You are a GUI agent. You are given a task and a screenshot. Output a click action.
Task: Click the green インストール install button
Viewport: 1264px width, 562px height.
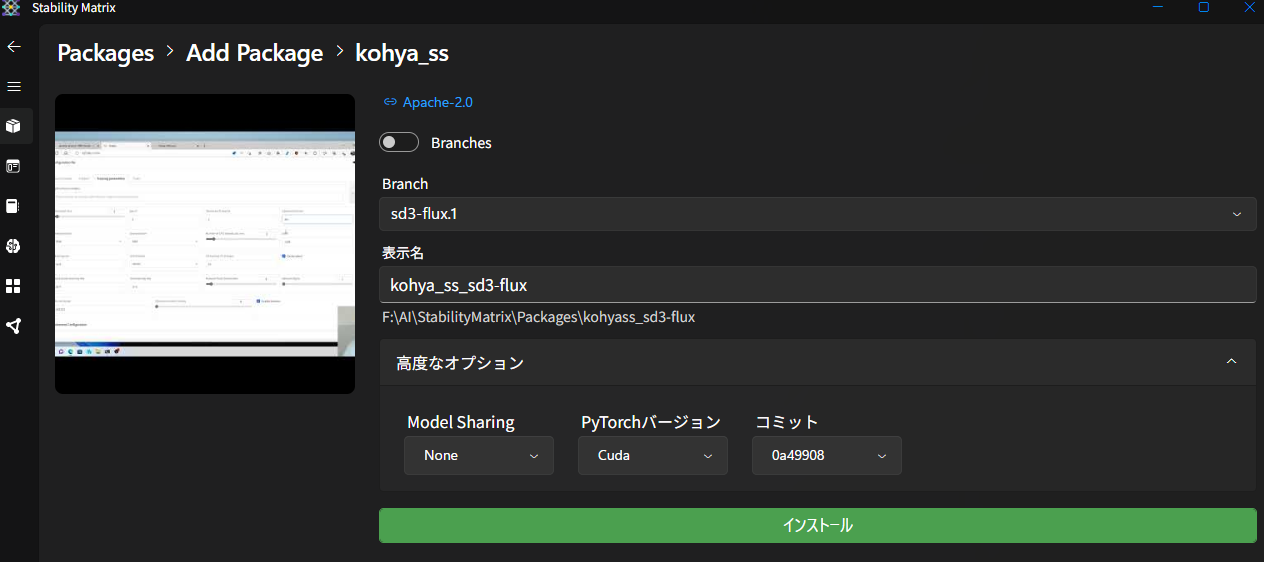(817, 525)
